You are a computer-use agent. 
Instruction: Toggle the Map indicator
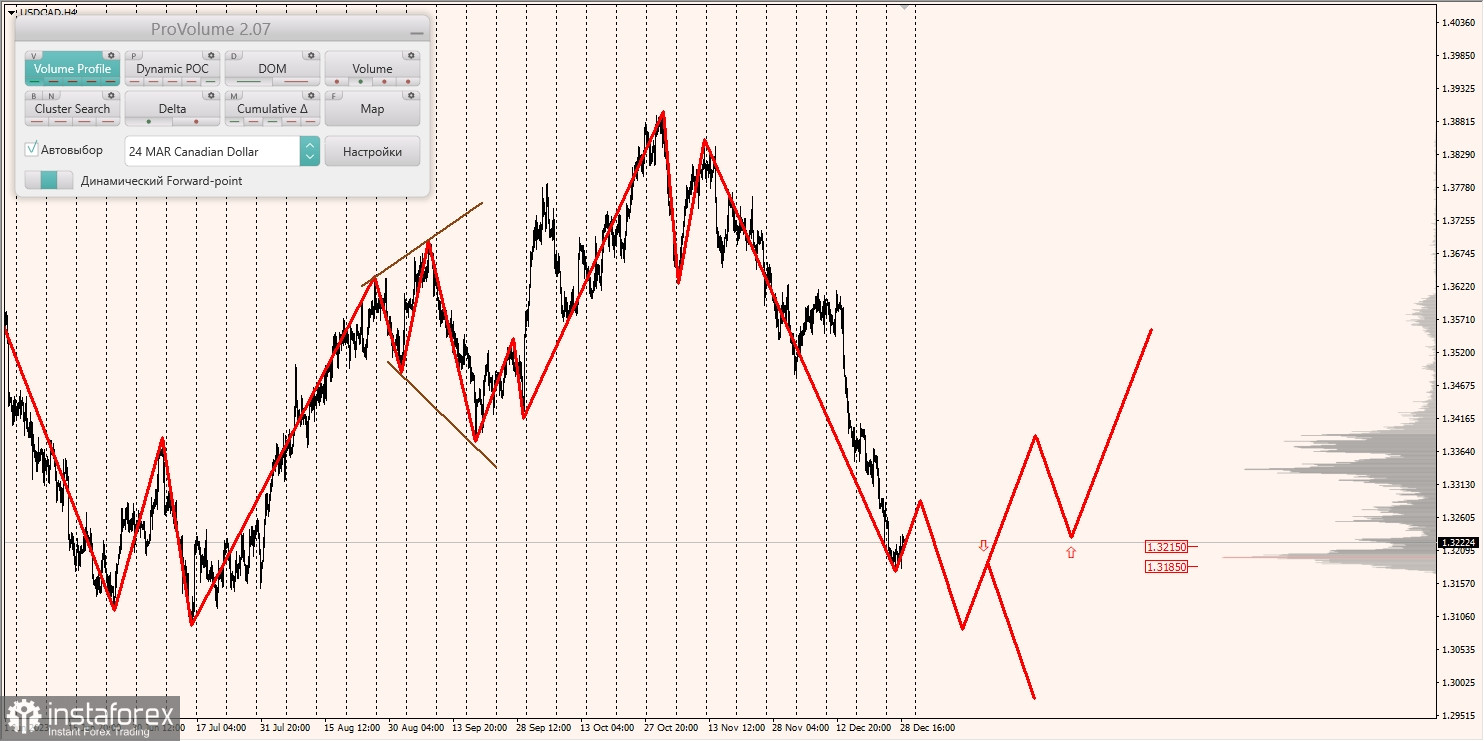[x=372, y=108]
